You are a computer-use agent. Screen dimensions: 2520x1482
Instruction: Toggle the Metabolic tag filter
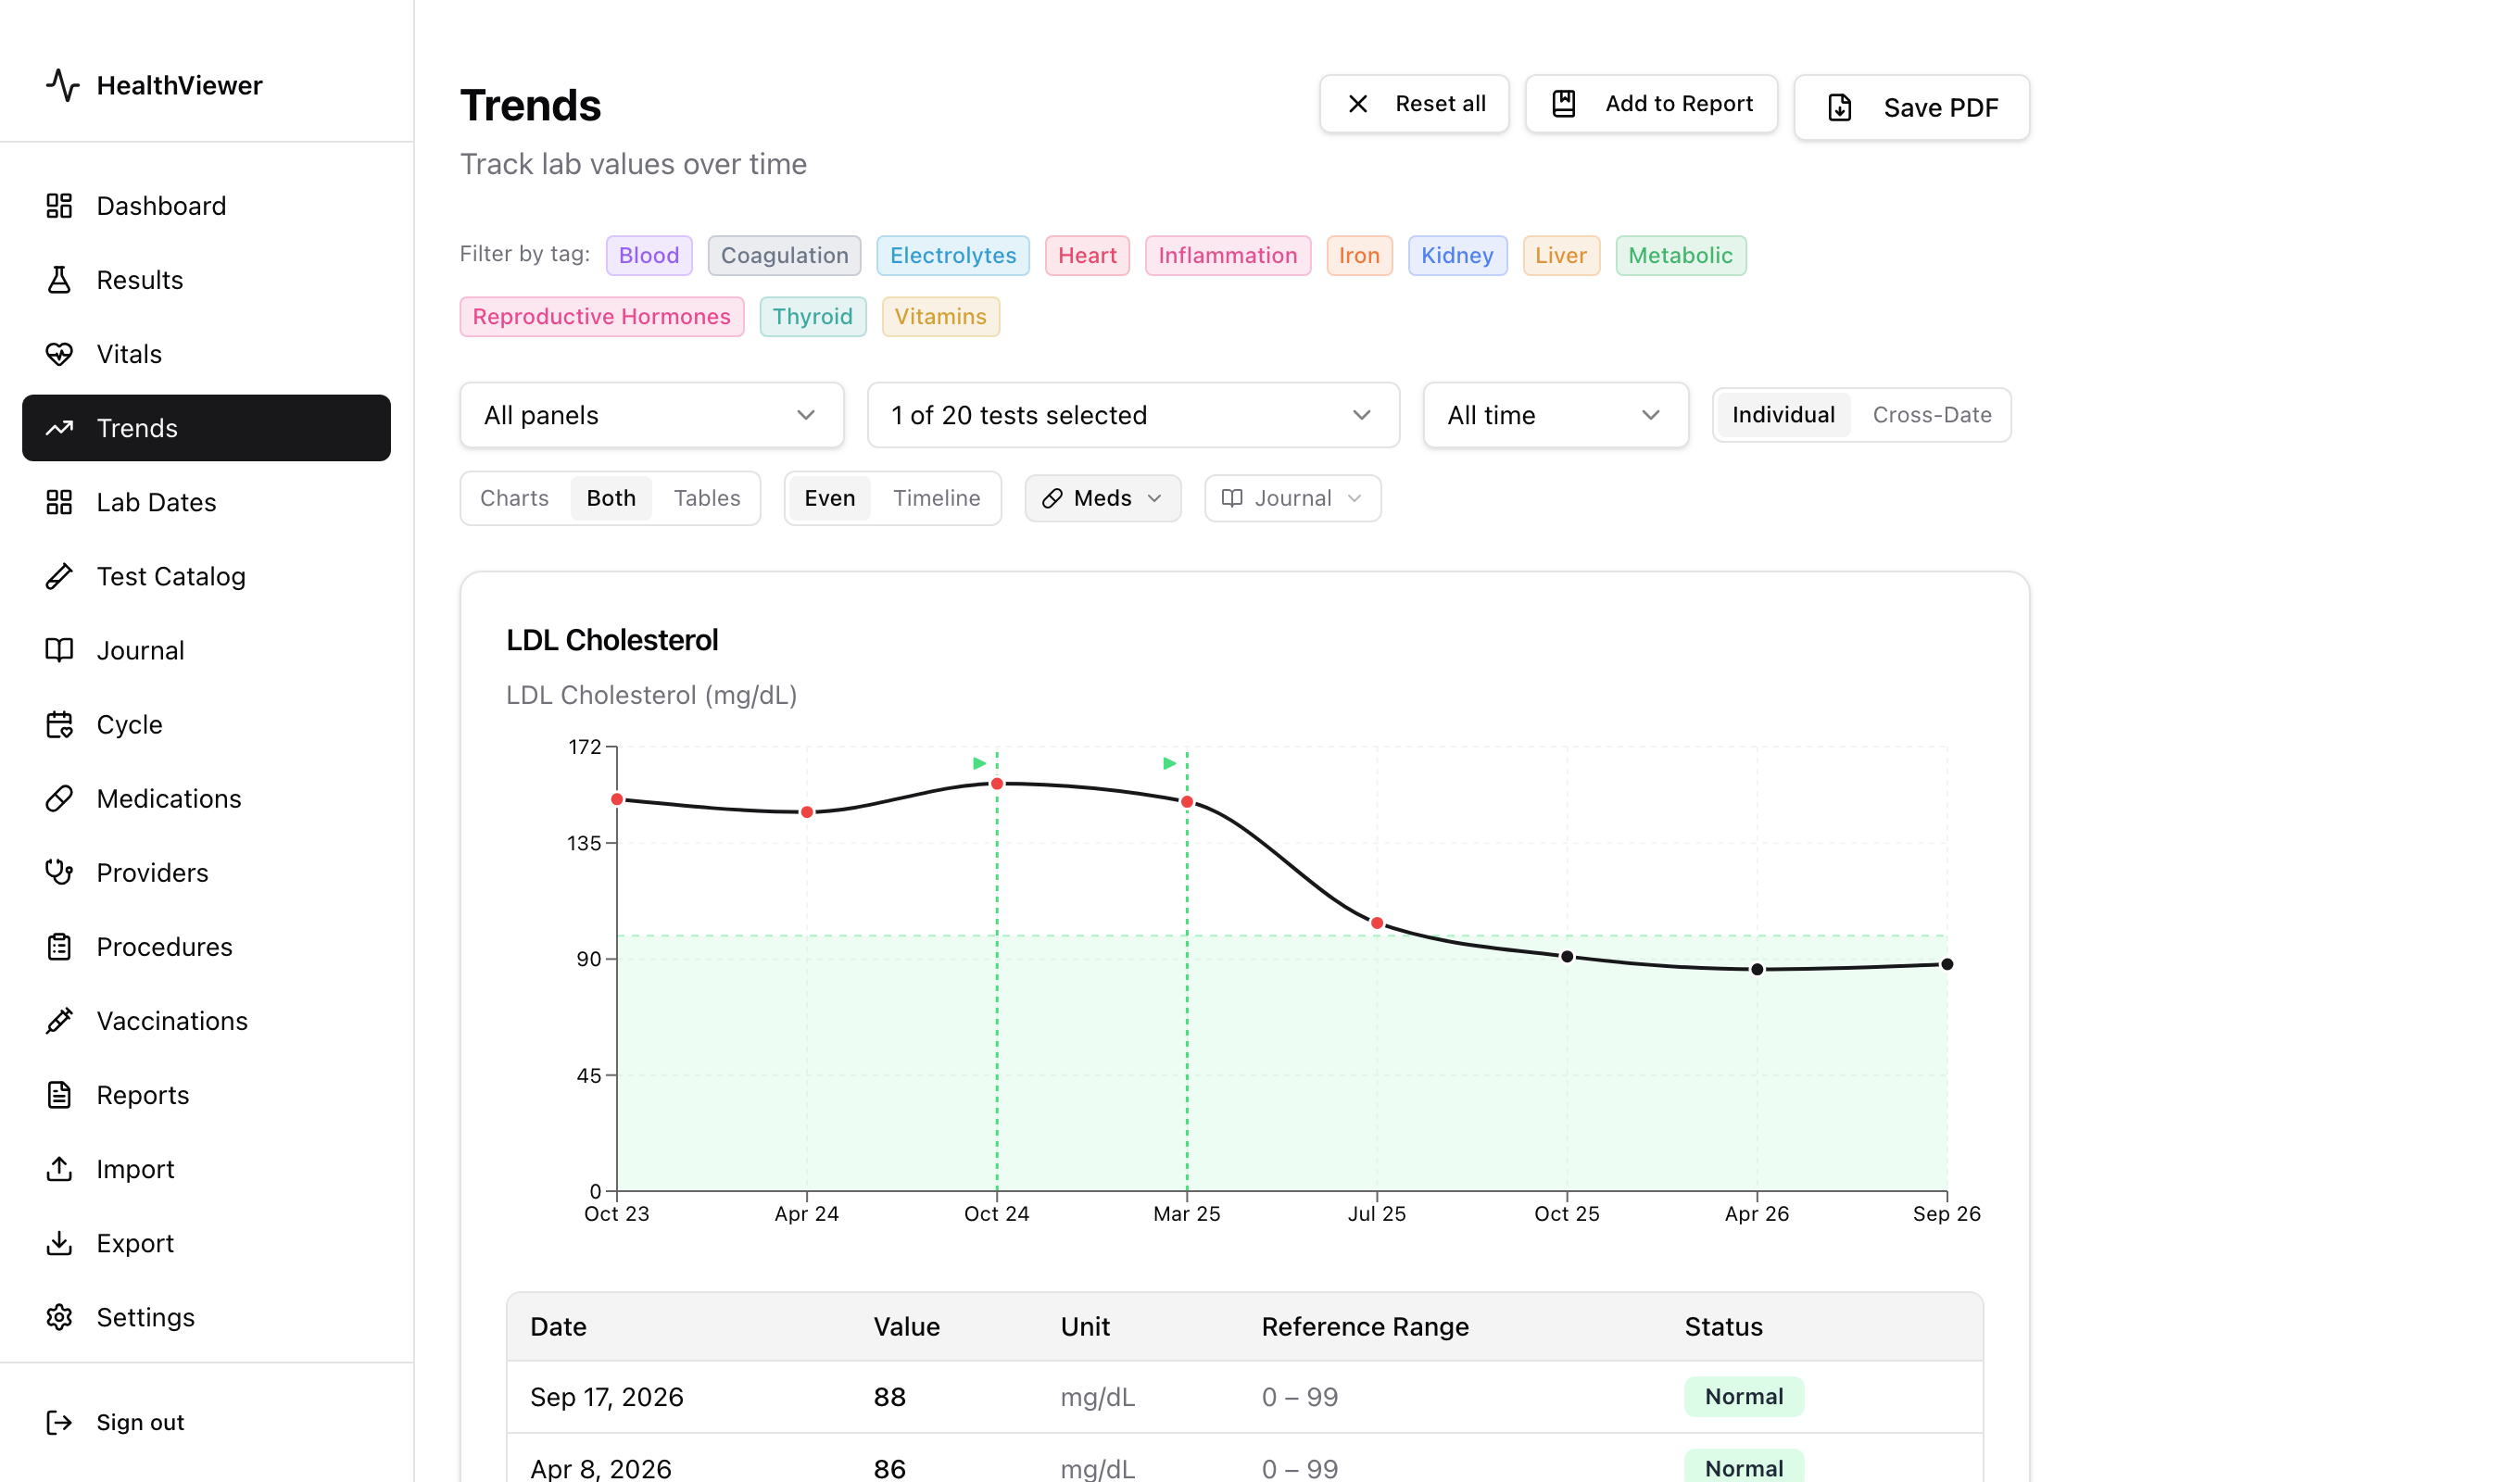click(x=1680, y=256)
